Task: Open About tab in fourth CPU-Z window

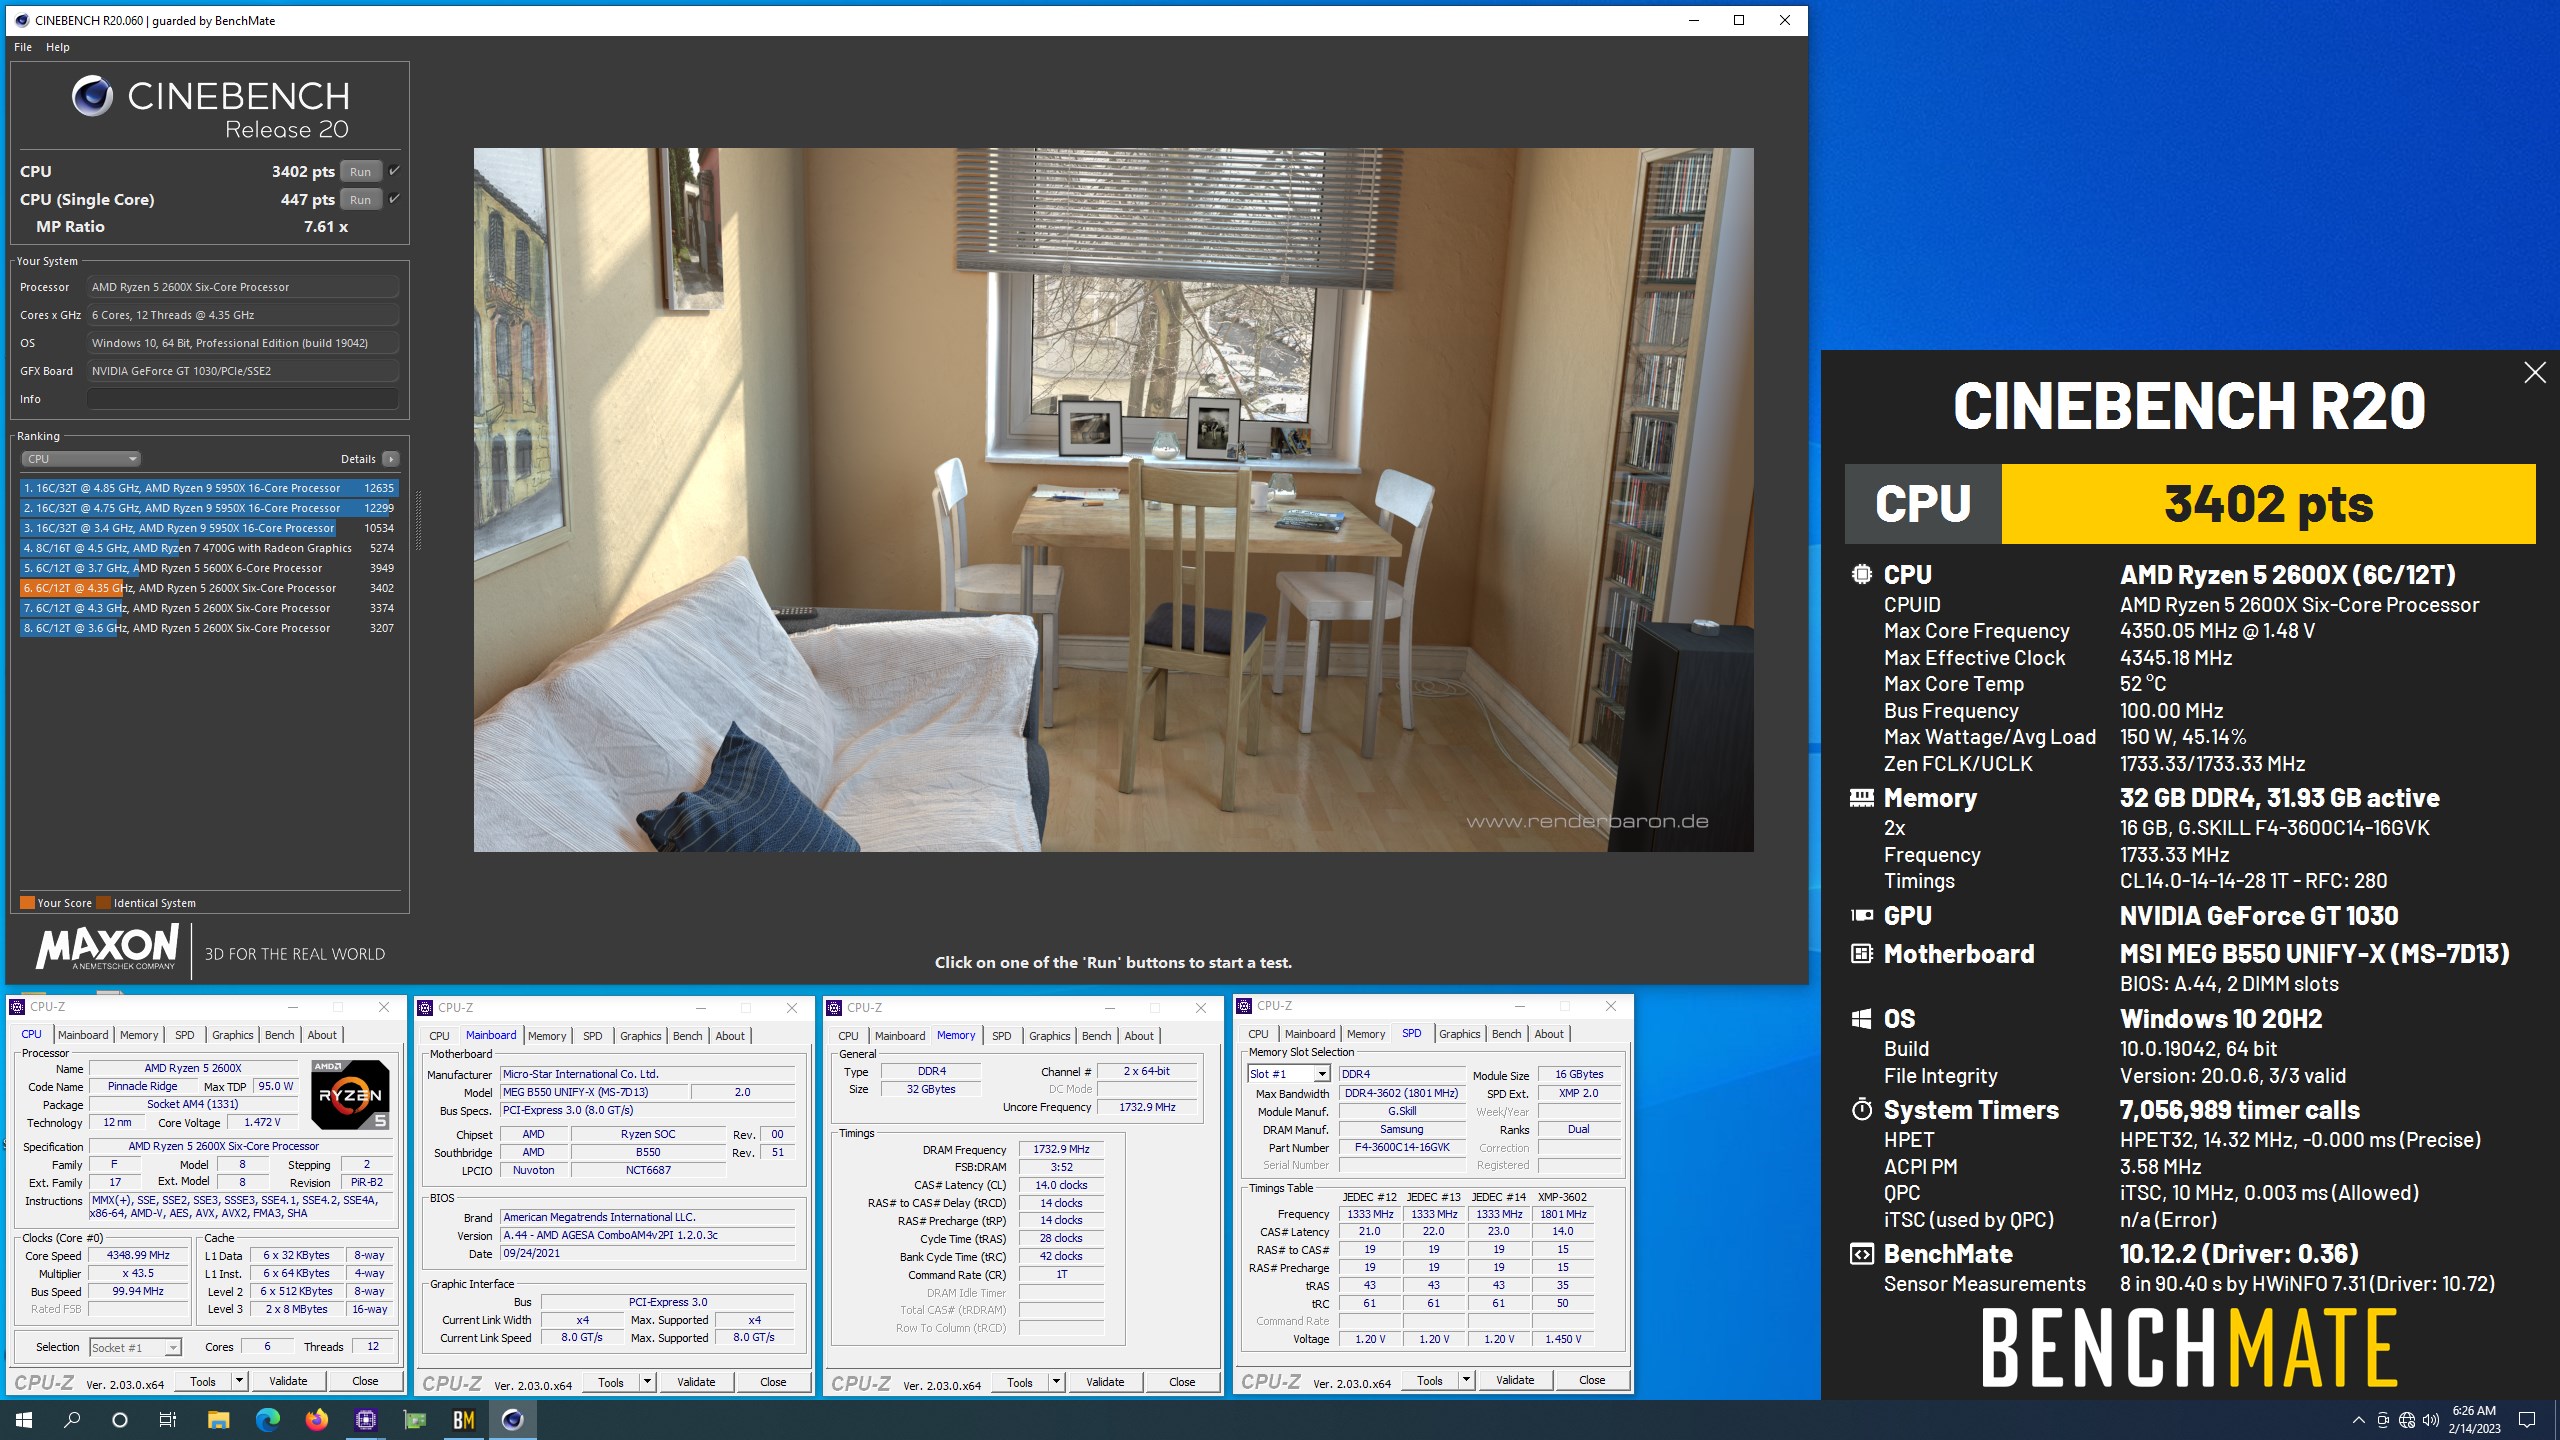Action: pyautogui.click(x=1549, y=1034)
